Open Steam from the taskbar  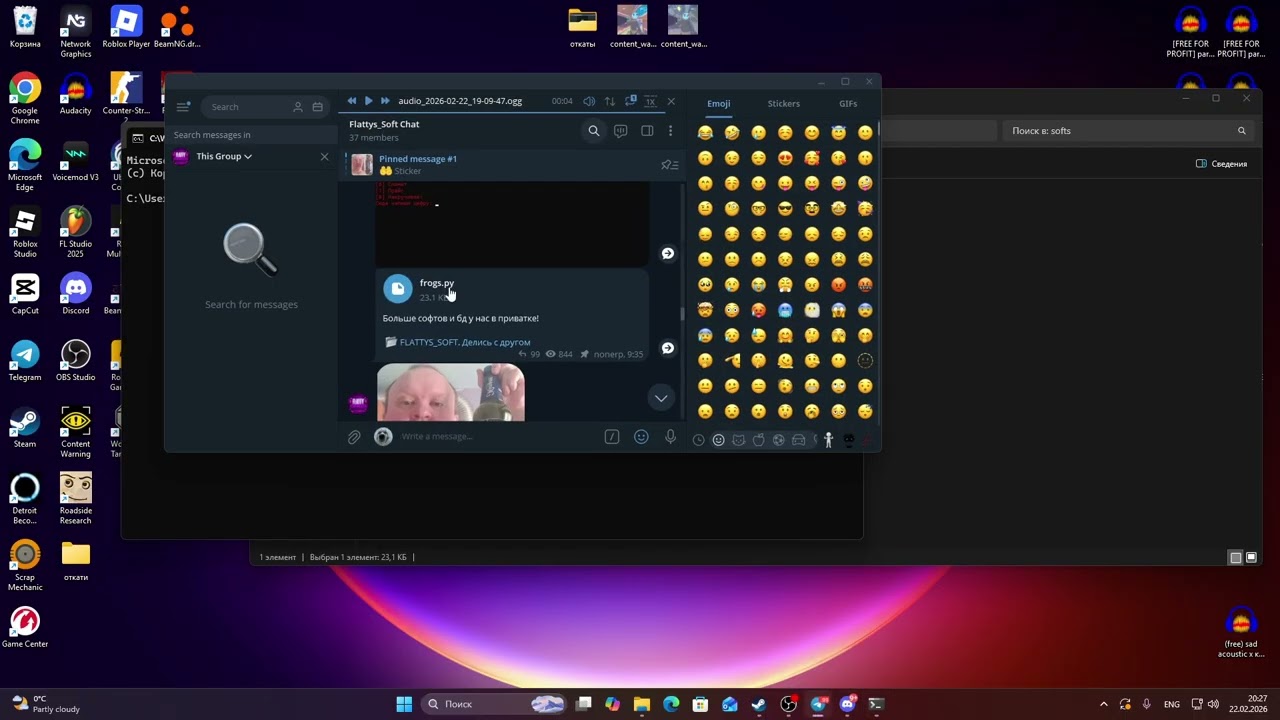pyautogui.click(x=759, y=704)
